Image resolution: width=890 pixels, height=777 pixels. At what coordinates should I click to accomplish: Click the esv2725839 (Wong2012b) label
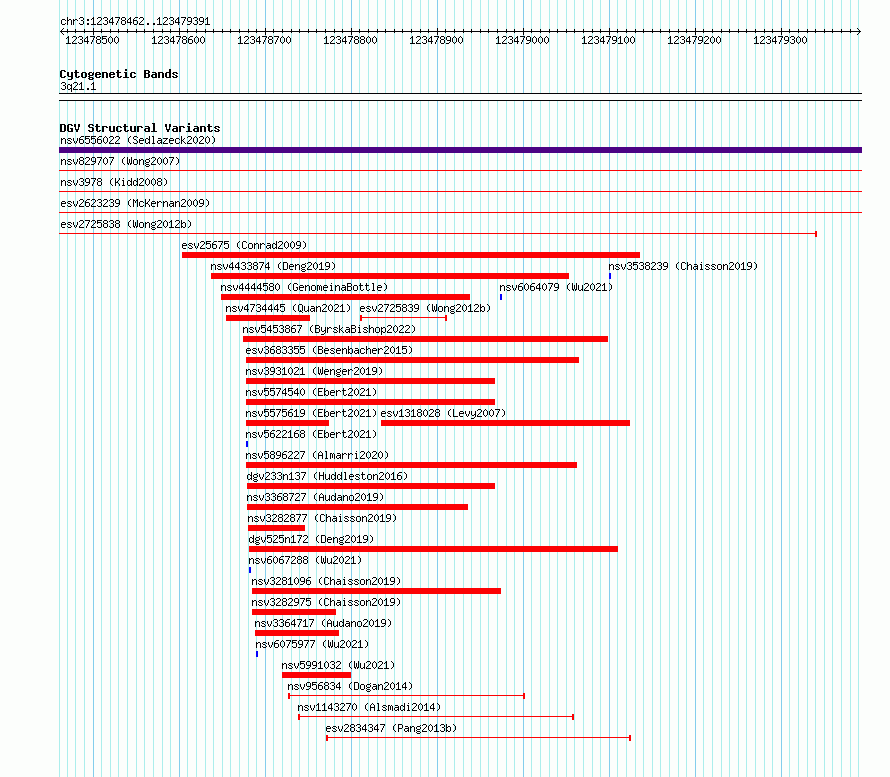pos(425,308)
